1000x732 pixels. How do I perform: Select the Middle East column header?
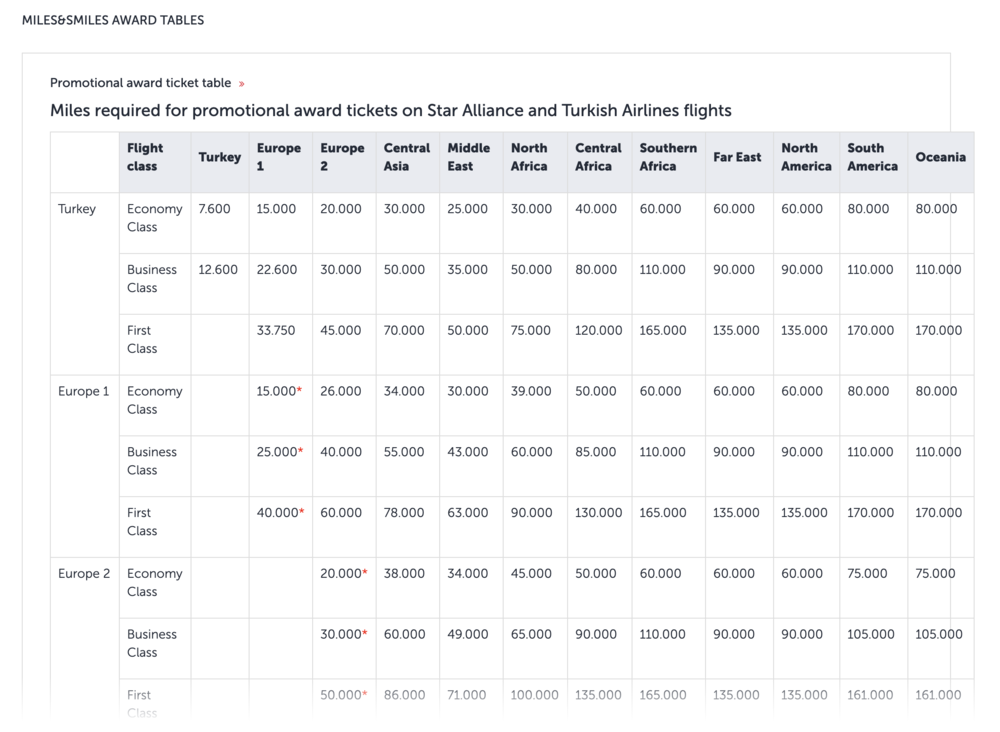pos(469,157)
